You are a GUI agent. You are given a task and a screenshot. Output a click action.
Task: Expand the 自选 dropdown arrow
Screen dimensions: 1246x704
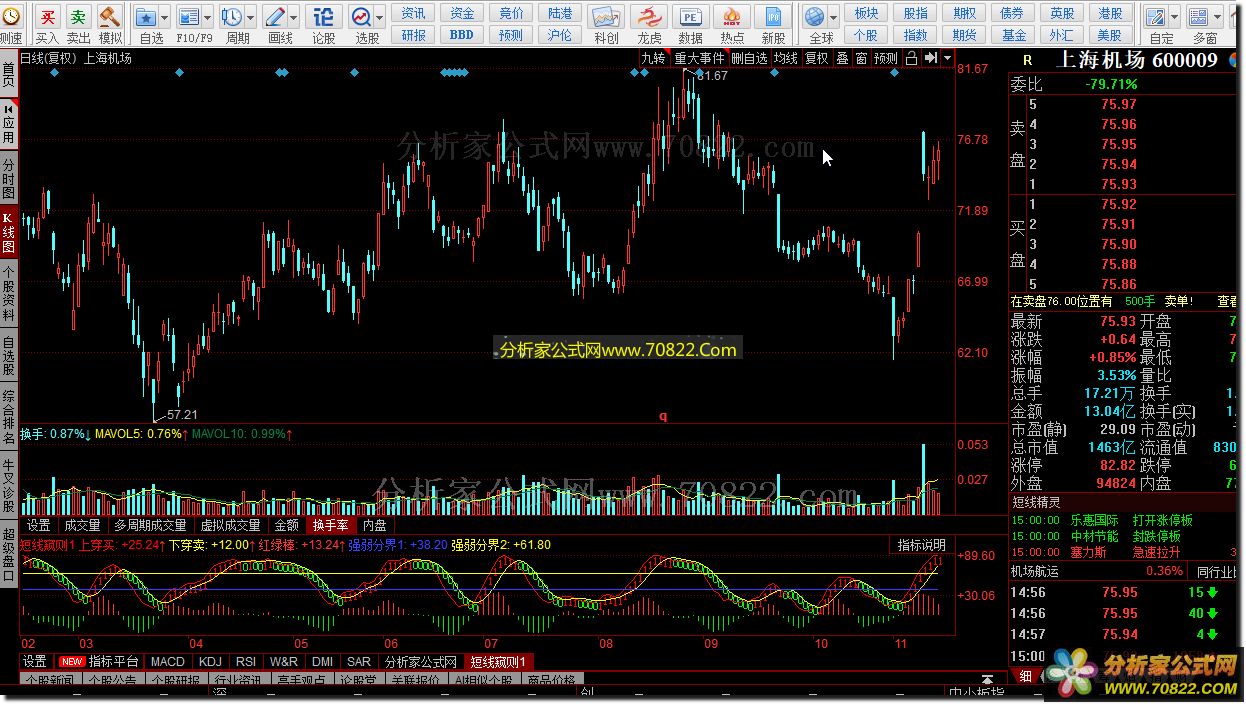[165, 18]
